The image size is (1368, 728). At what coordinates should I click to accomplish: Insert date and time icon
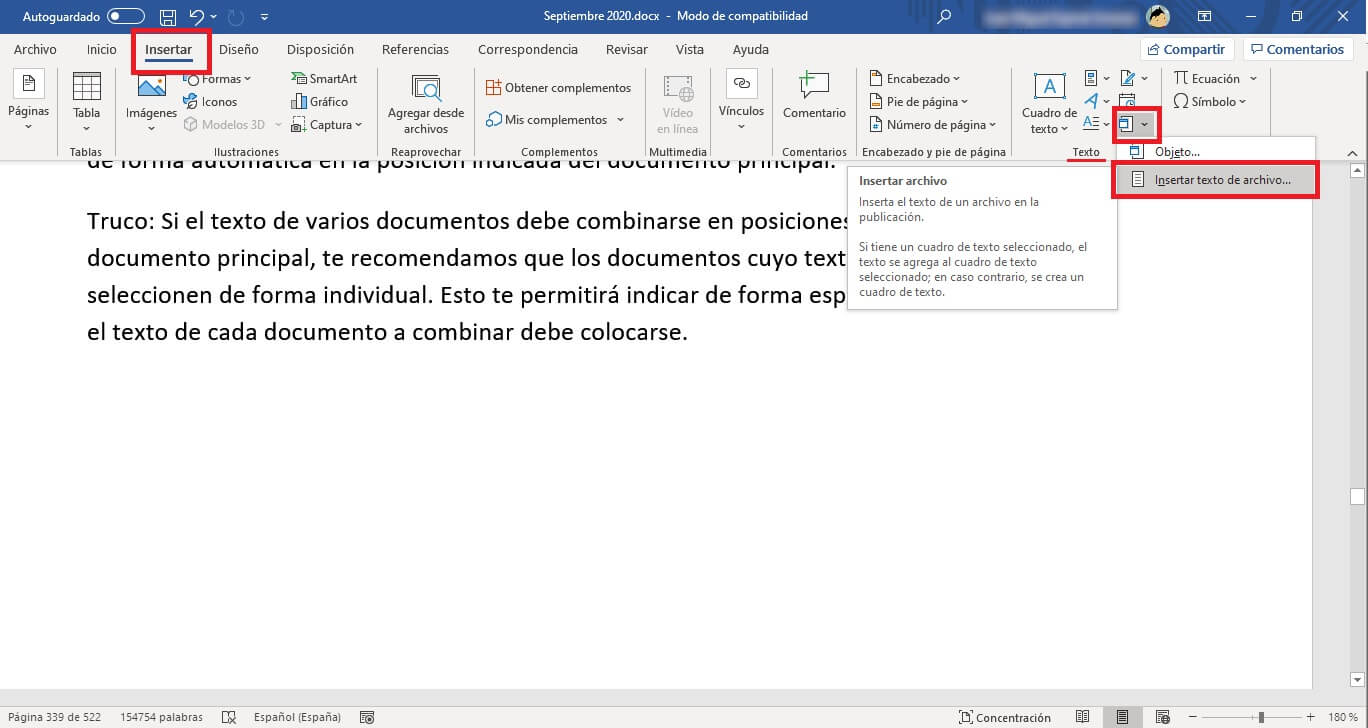[x=1127, y=101]
